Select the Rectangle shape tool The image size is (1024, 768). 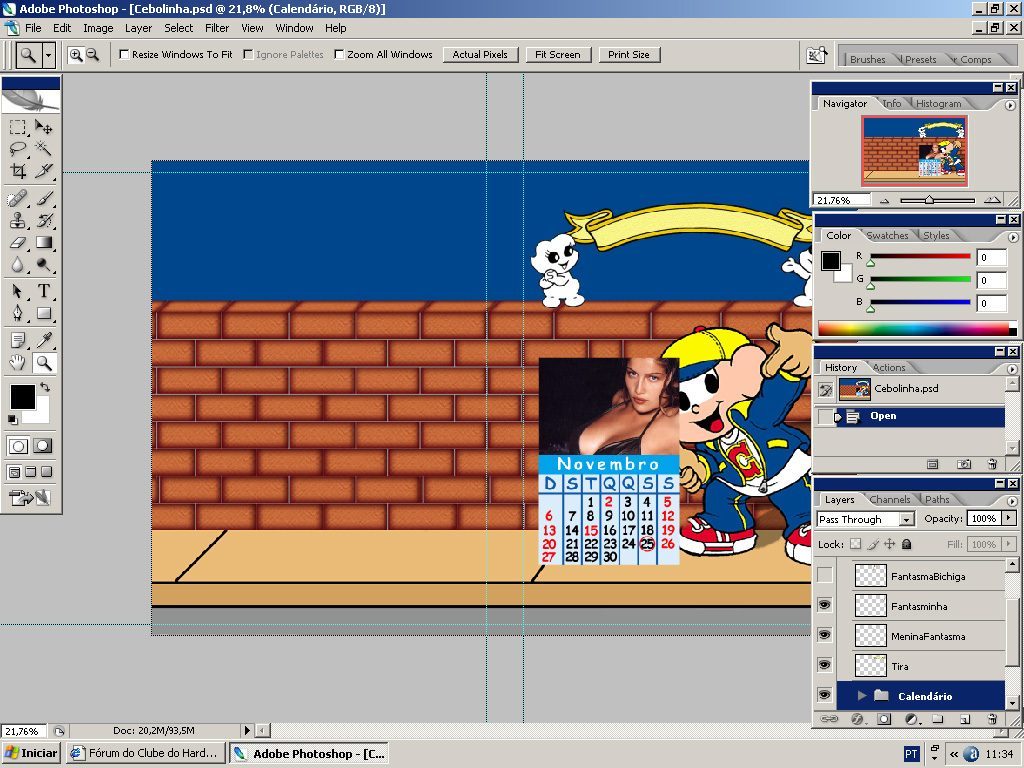(x=44, y=313)
